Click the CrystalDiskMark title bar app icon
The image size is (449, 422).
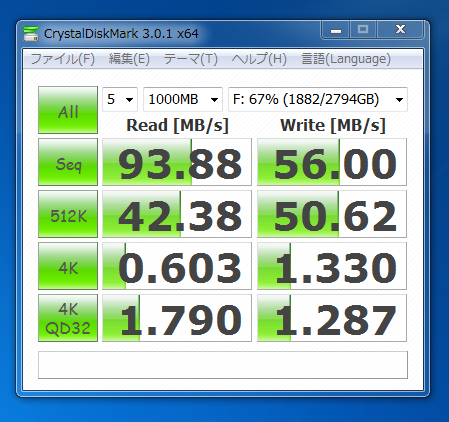(31, 34)
